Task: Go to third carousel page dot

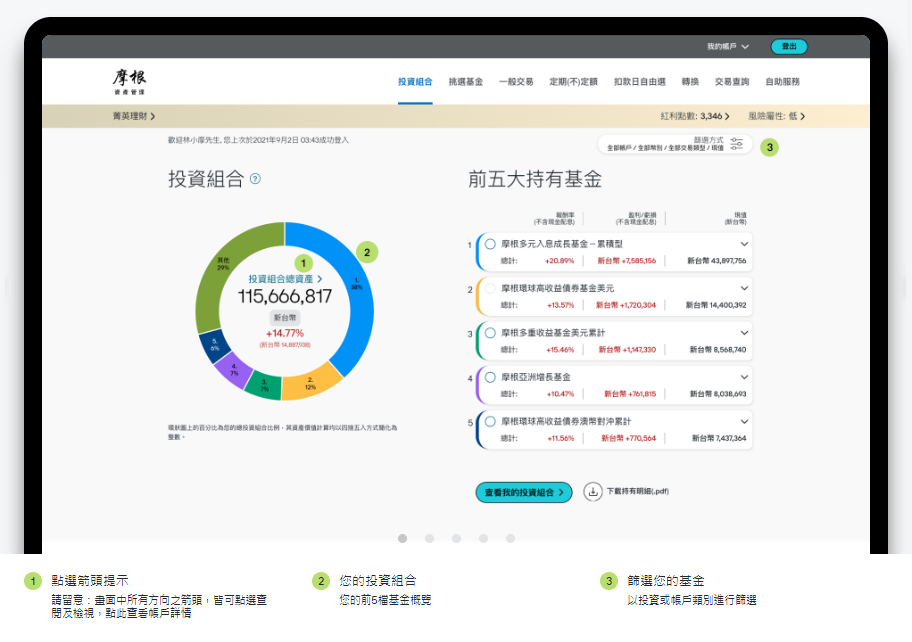Action: [x=457, y=538]
